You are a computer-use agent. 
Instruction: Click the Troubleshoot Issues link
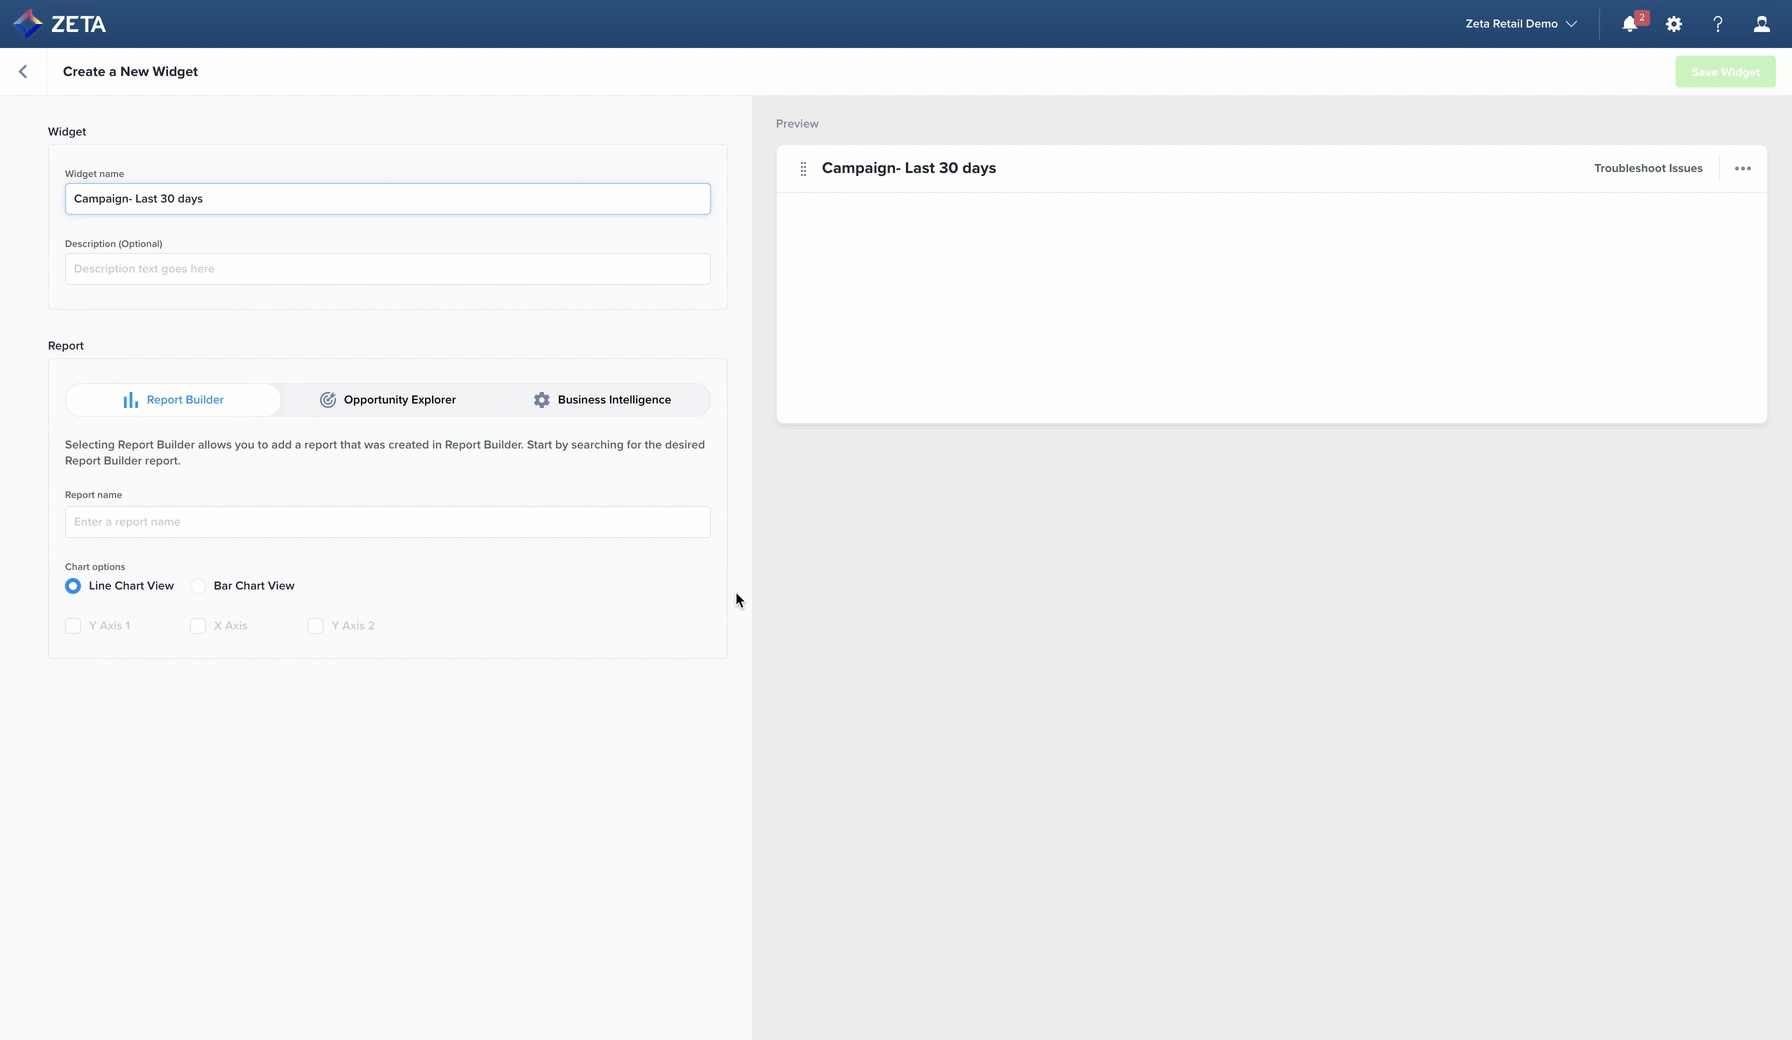(x=1647, y=169)
